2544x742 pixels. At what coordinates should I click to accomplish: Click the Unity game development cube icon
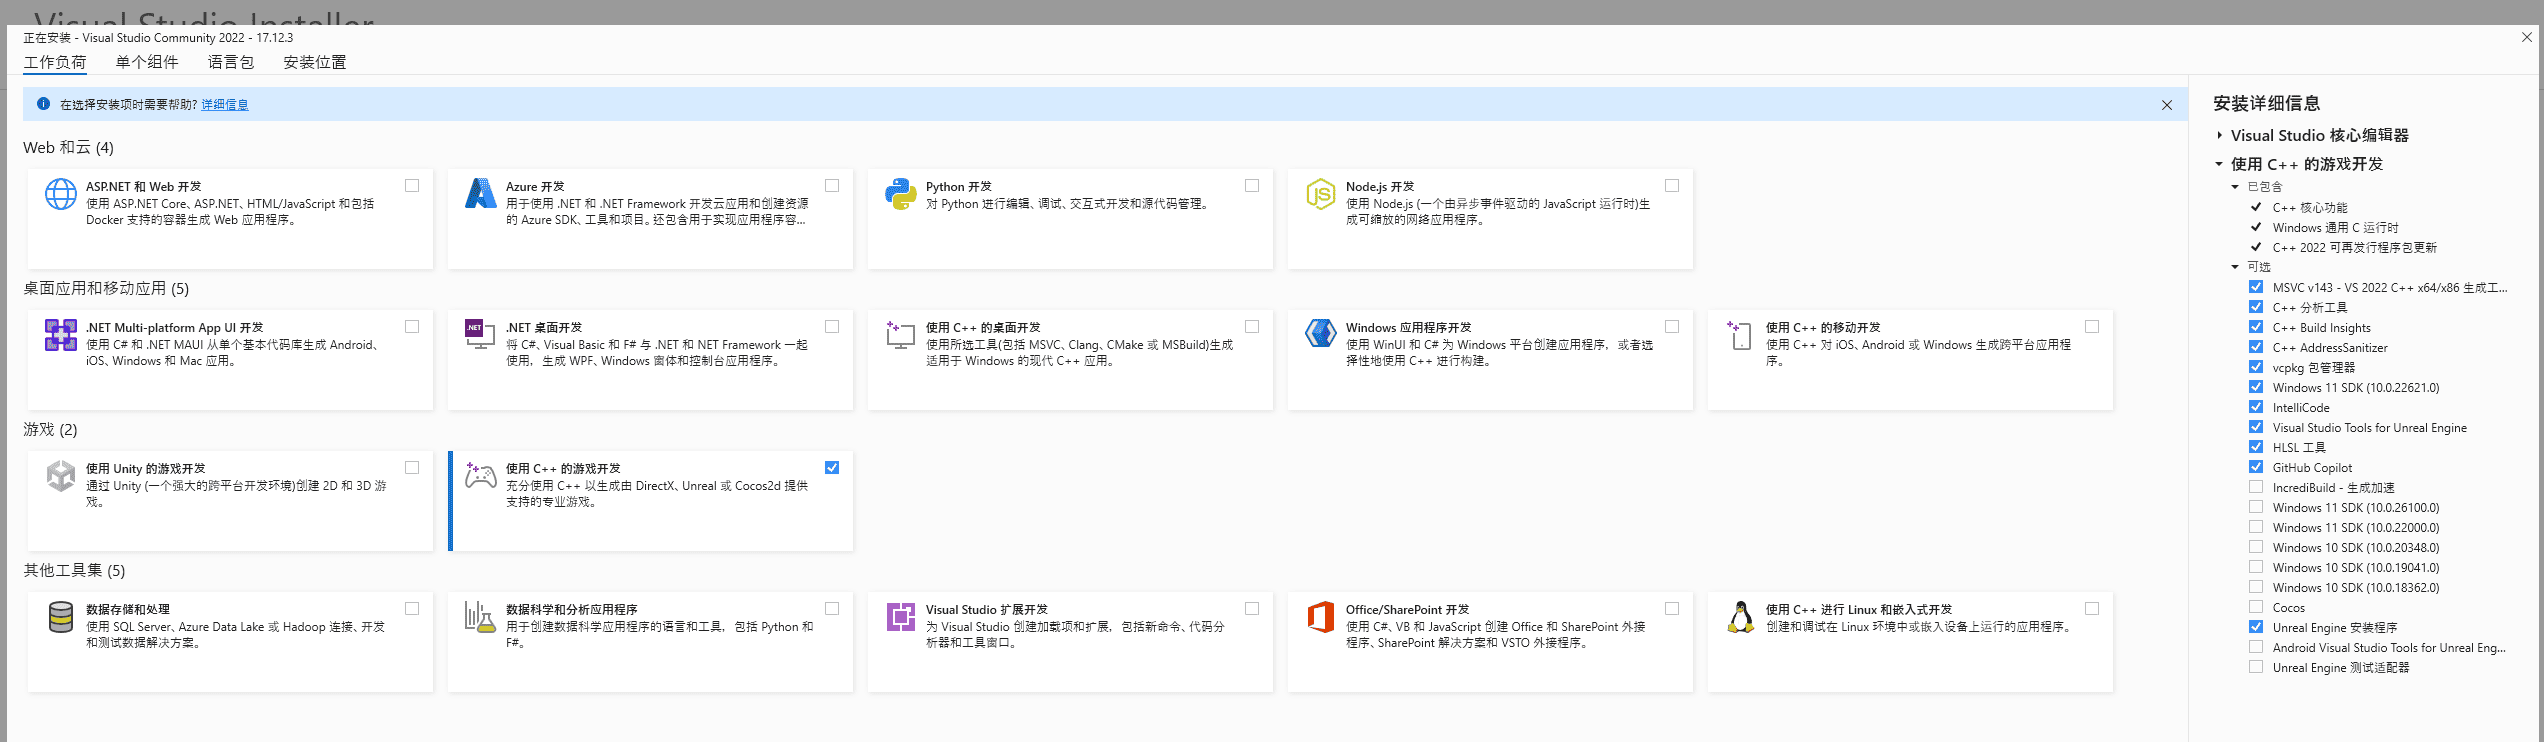[x=61, y=476]
